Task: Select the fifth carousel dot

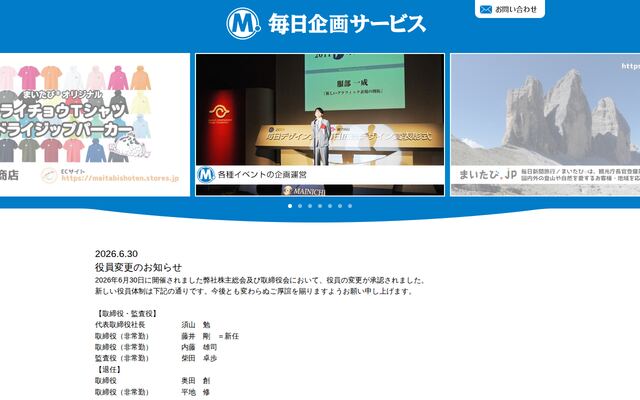Action: coord(330,206)
